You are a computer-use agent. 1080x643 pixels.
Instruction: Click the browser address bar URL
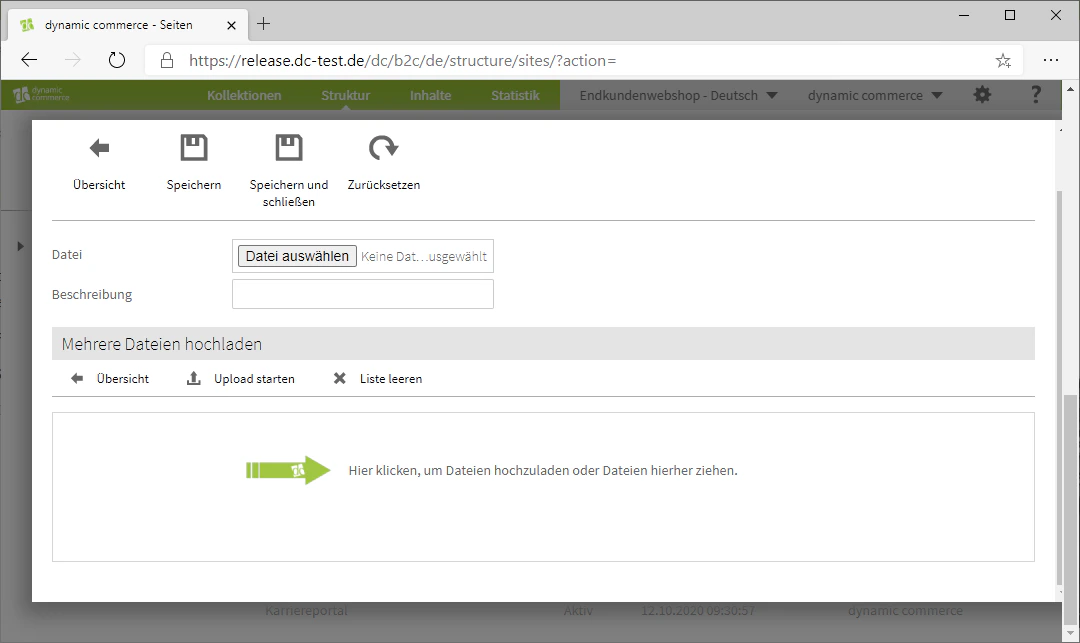coord(402,61)
